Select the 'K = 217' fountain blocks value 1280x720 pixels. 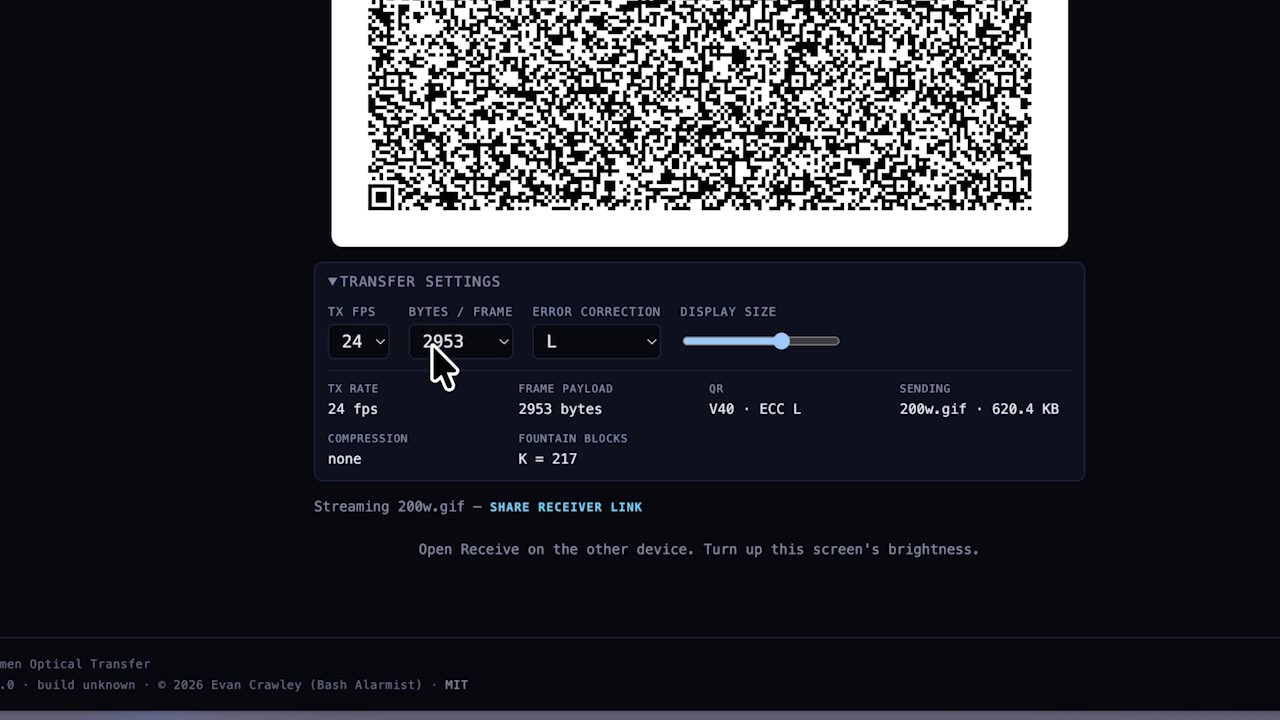547,459
